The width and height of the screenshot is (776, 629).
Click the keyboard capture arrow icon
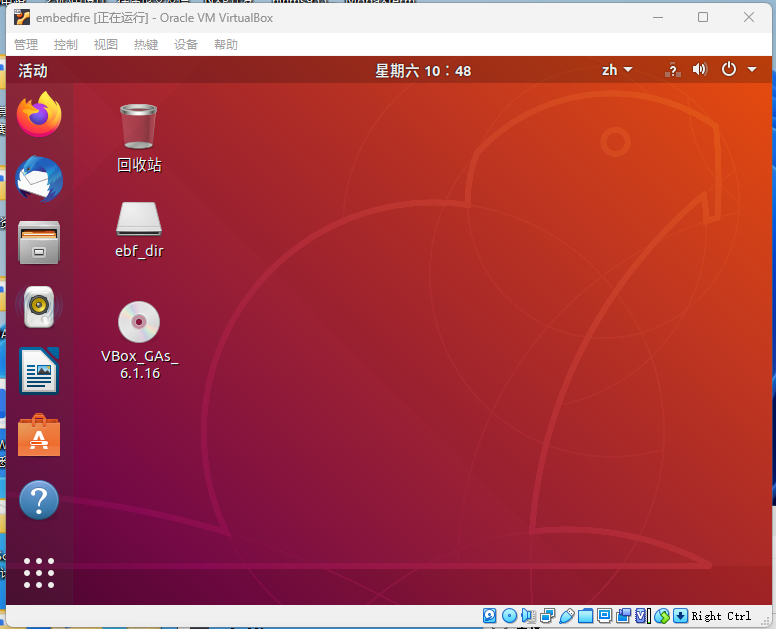tap(680, 616)
